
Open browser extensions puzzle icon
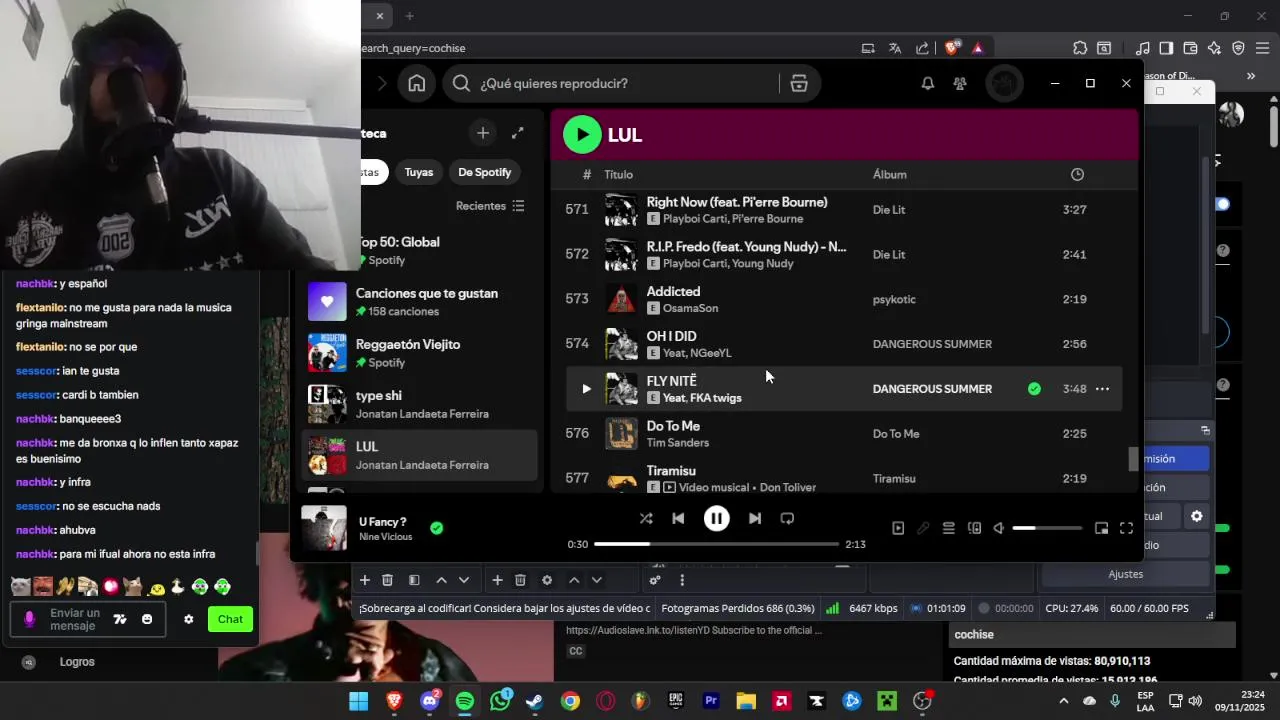(1080, 48)
